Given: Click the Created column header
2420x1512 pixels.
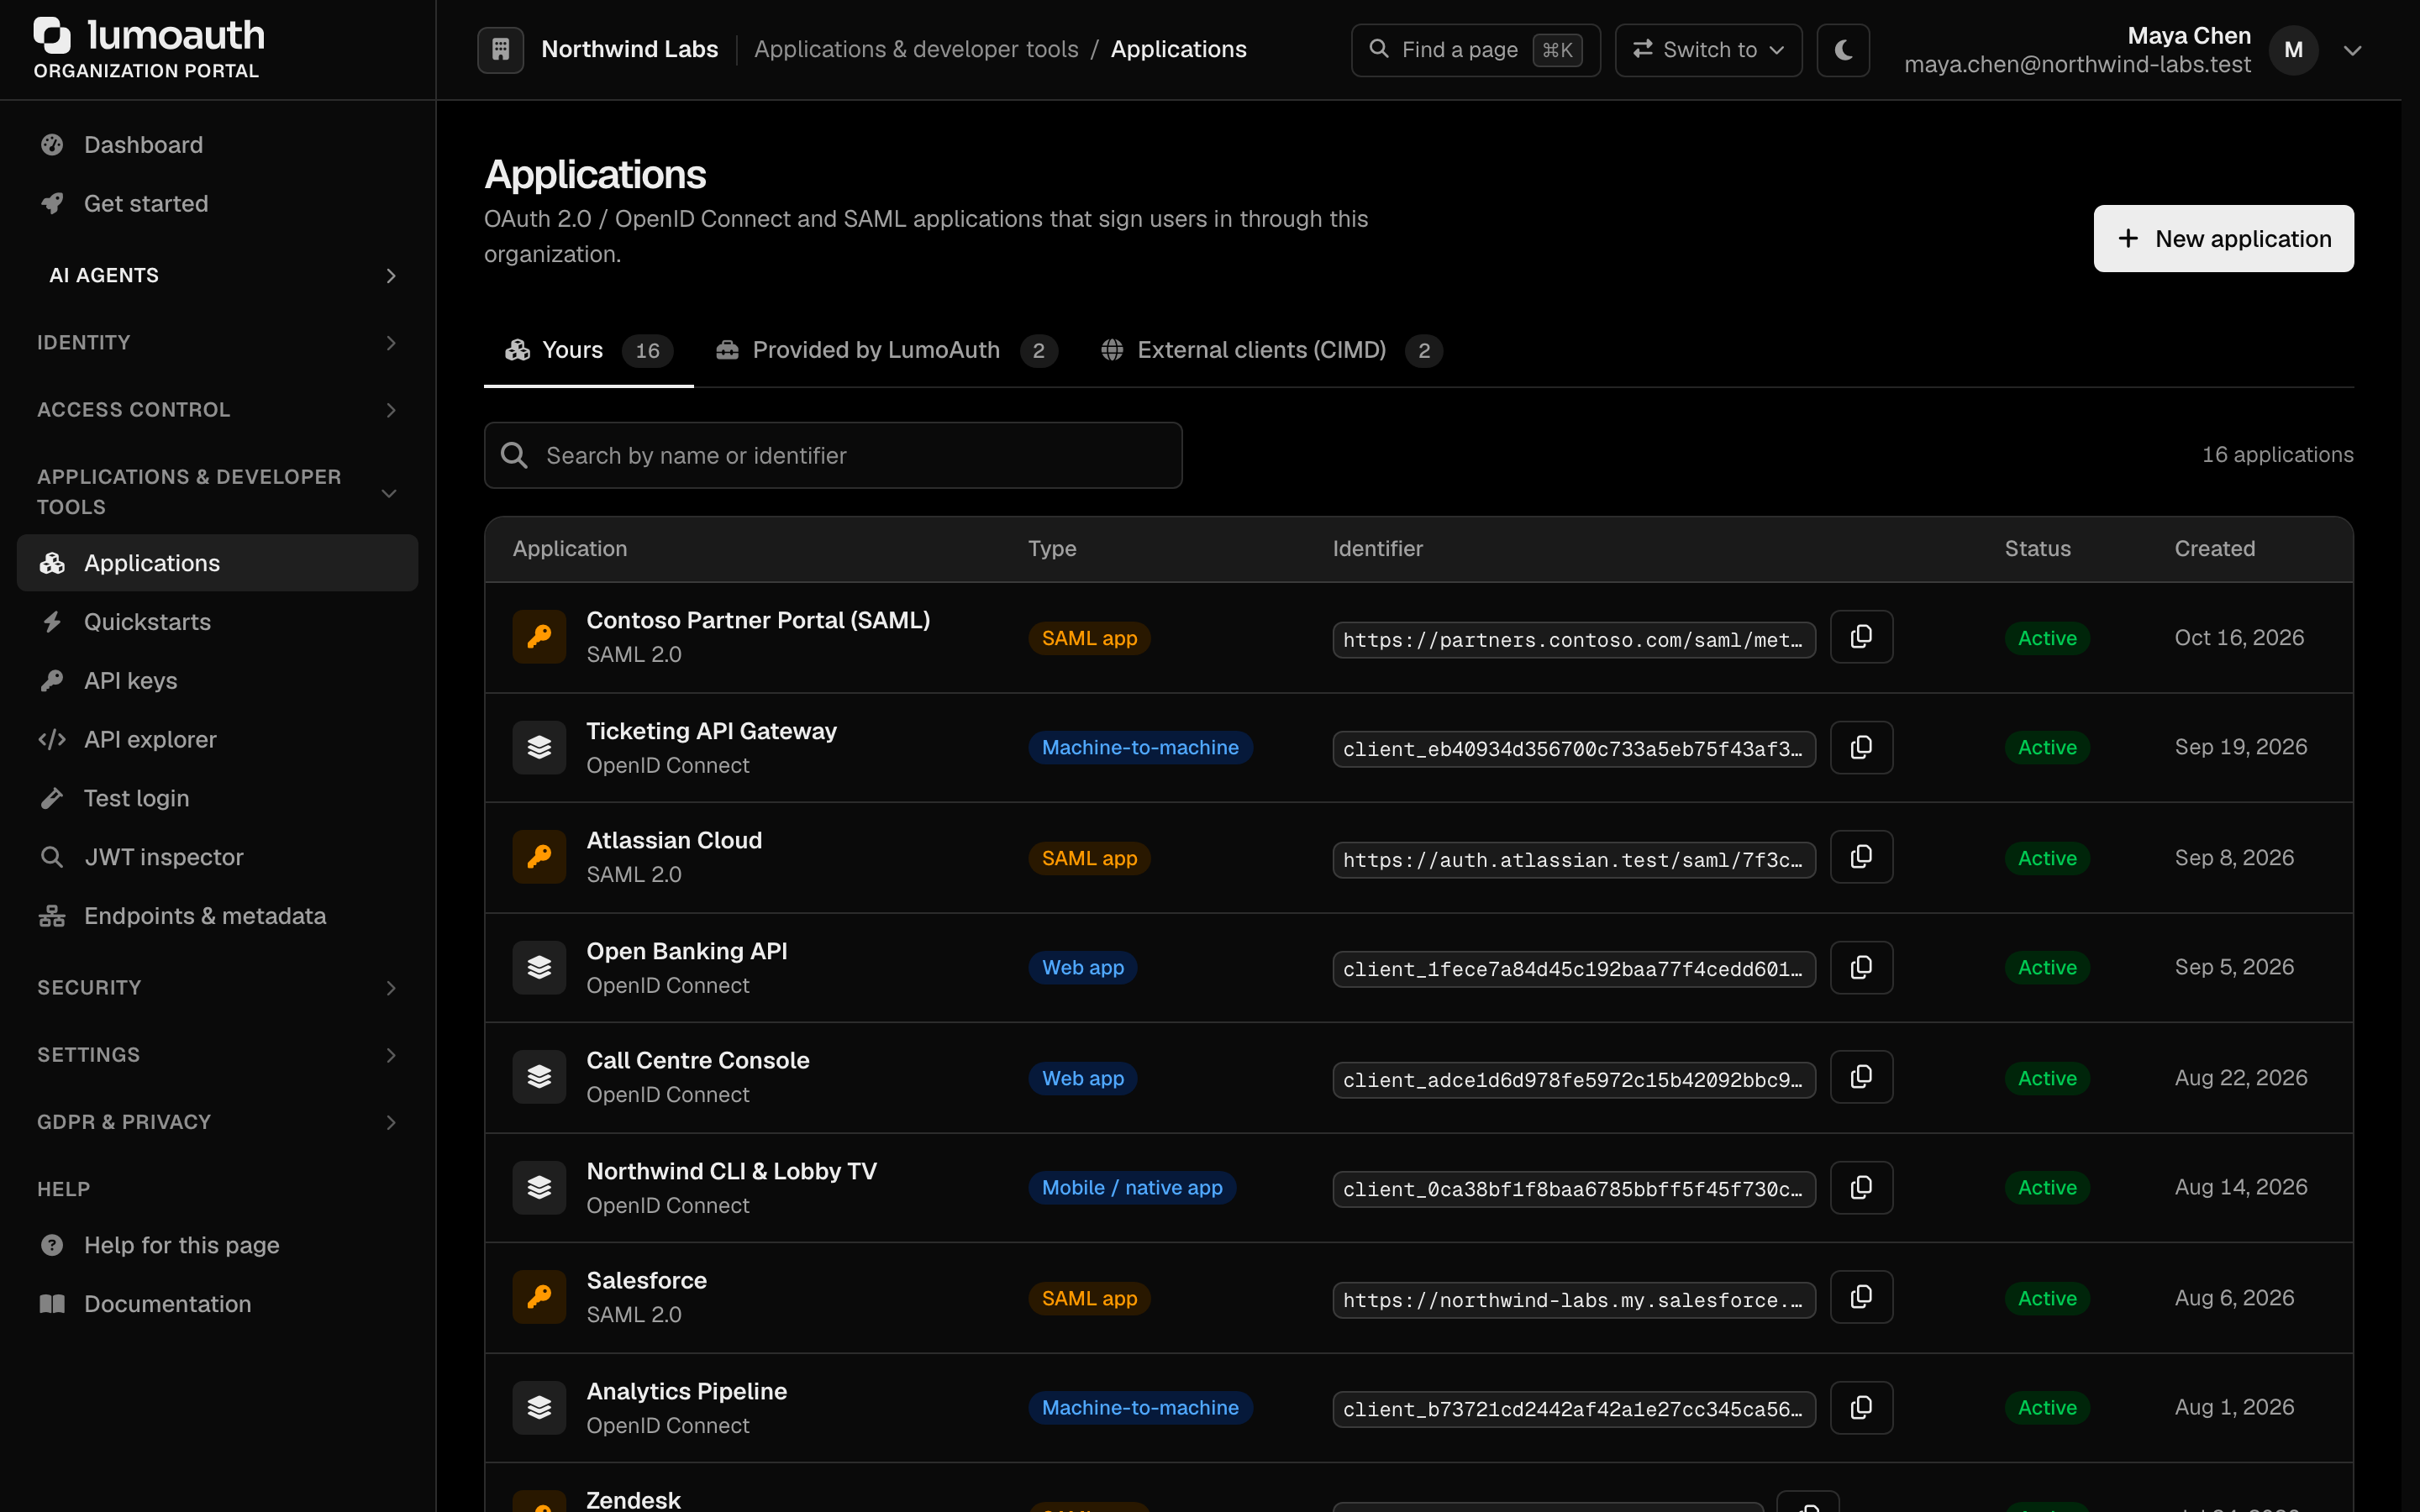Looking at the screenshot, I should pyautogui.click(x=2214, y=549).
